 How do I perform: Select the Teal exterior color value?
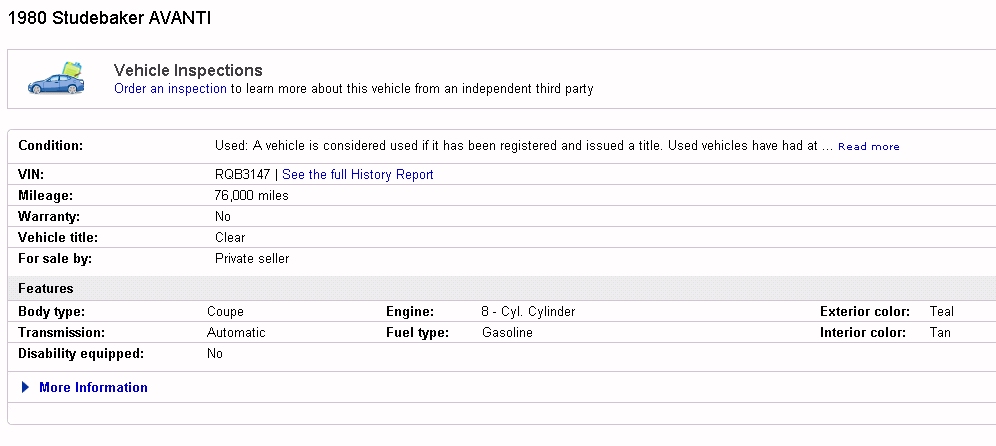(x=941, y=312)
